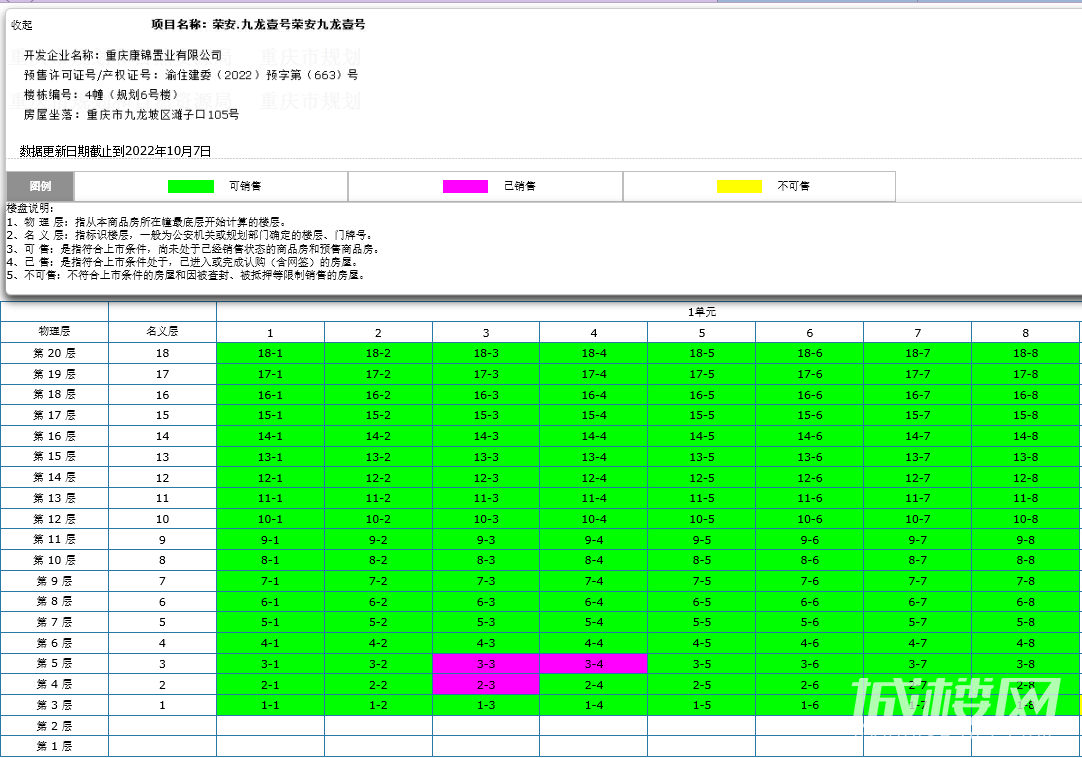Image resolution: width=1082 pixels, height=758 pixels.
Task: Click the address 滩子口105号 line
Action: pyautogui.click(x=131, y=115)
